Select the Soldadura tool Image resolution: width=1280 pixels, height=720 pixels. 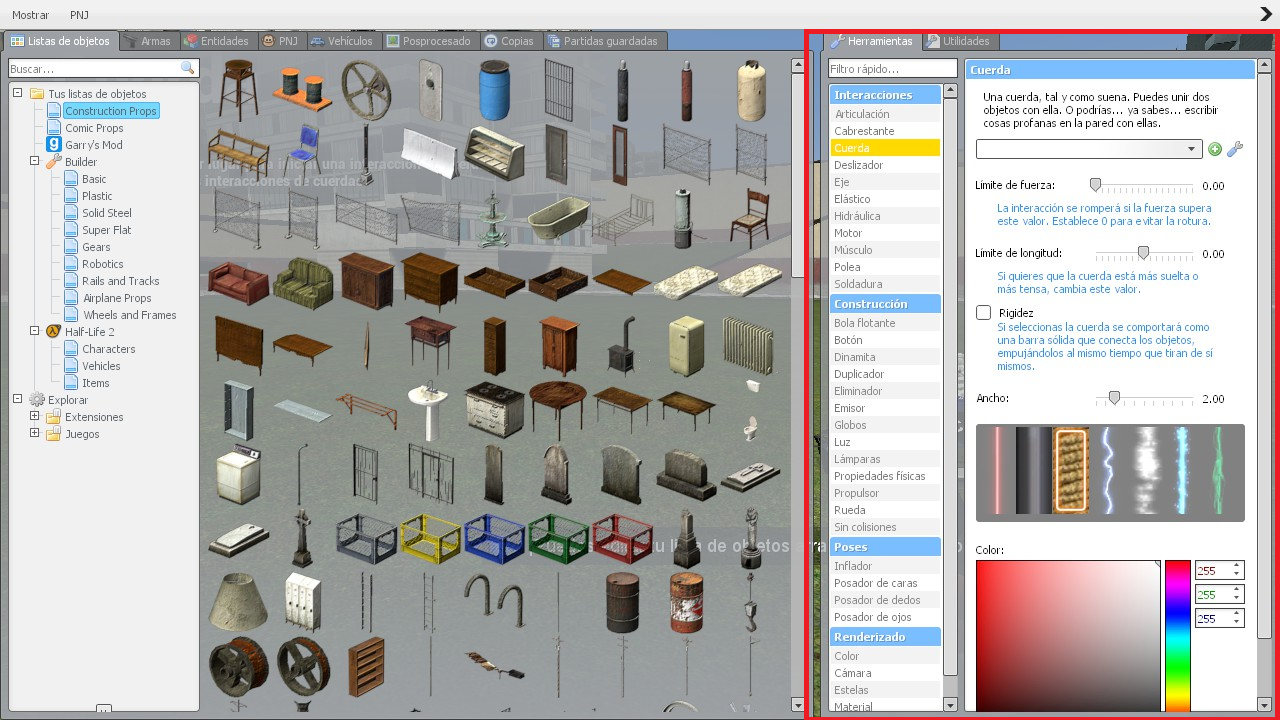point(885,284)
